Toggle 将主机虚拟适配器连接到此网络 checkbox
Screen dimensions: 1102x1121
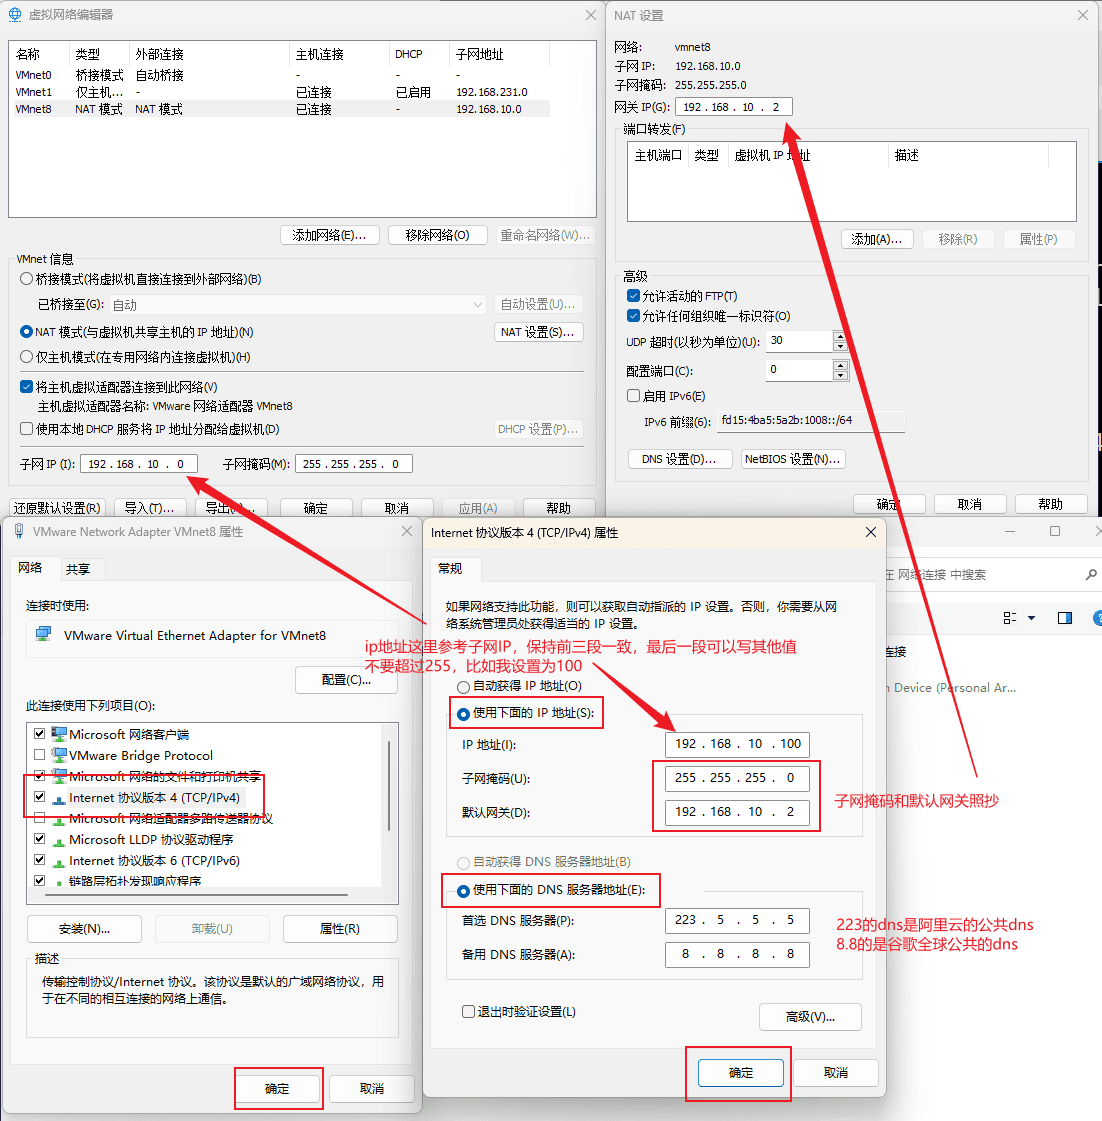pyautogui.click(x=26, y=387)
